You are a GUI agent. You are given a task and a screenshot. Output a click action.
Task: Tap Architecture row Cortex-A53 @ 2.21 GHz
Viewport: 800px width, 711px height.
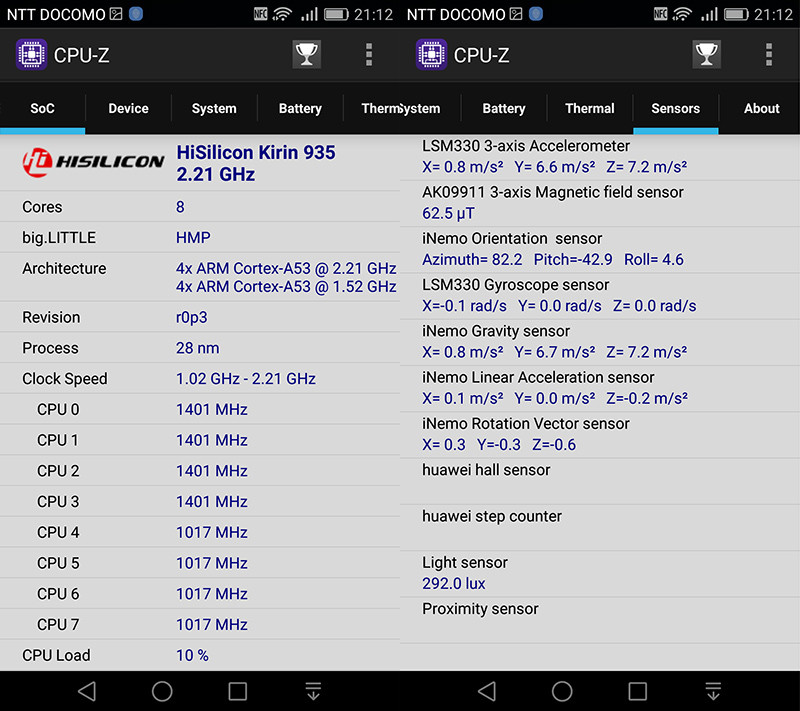pos(286,268)
